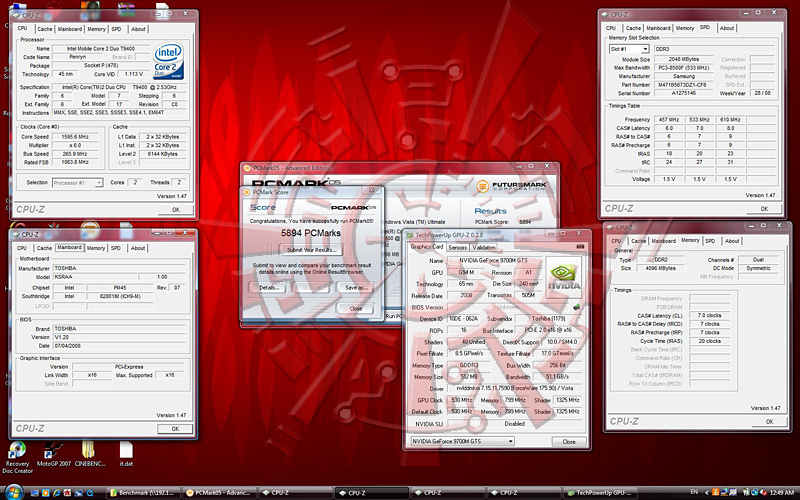Switch to the TechPowerUp GPU-Z taskbar button
Image resolution: width=800 pixels, height=500 pixels.
coord(602,493)
